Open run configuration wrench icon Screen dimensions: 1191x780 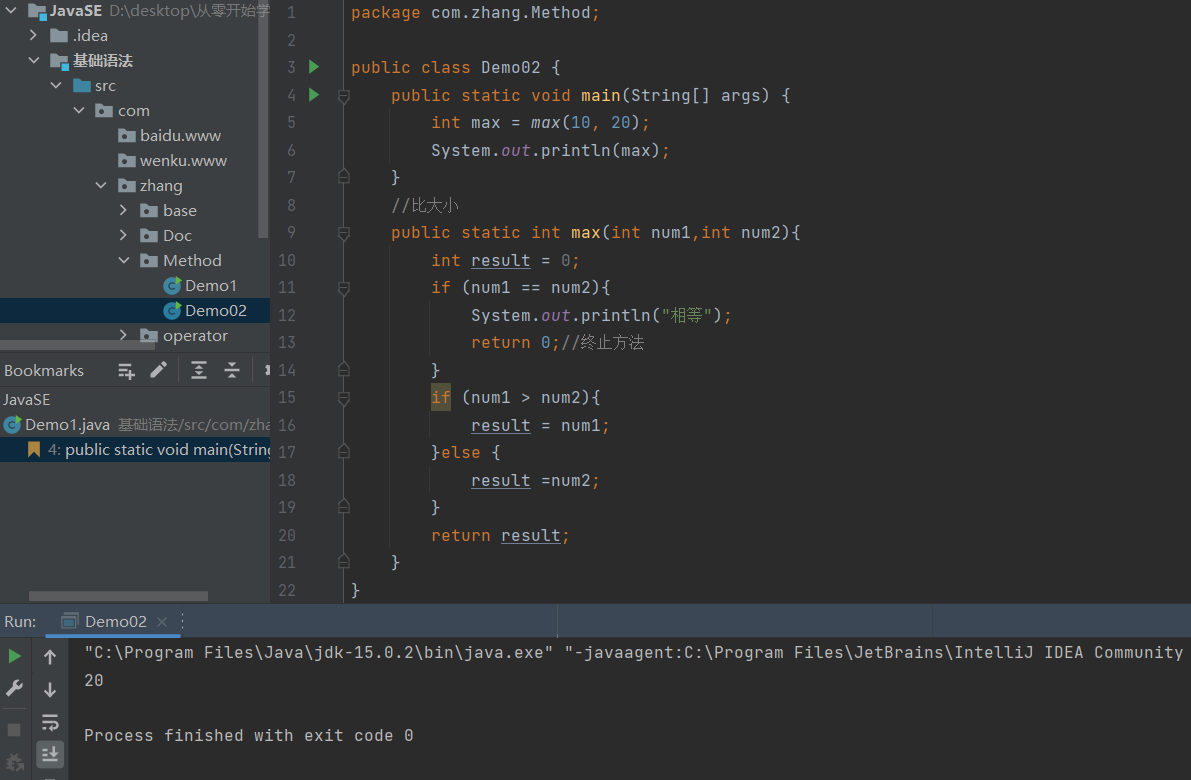coord(14,688)
